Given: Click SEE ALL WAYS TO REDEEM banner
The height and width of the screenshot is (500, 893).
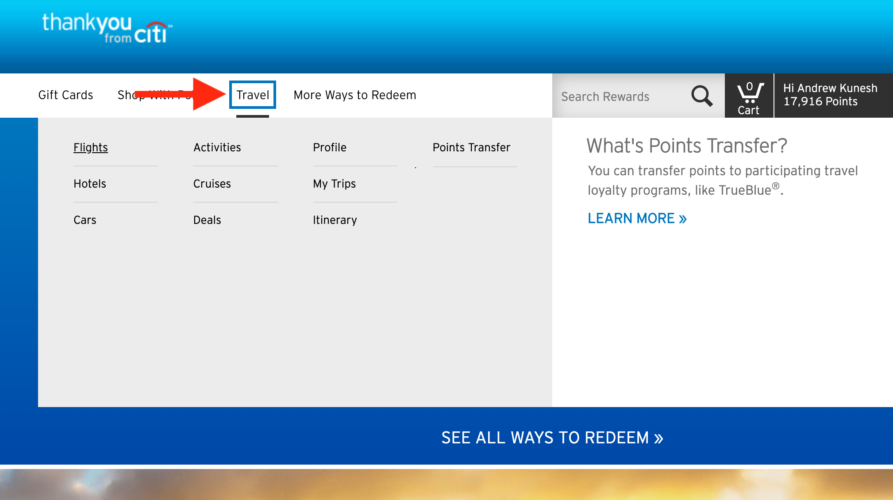Looking at the screenshot, I should pos(552,438).
